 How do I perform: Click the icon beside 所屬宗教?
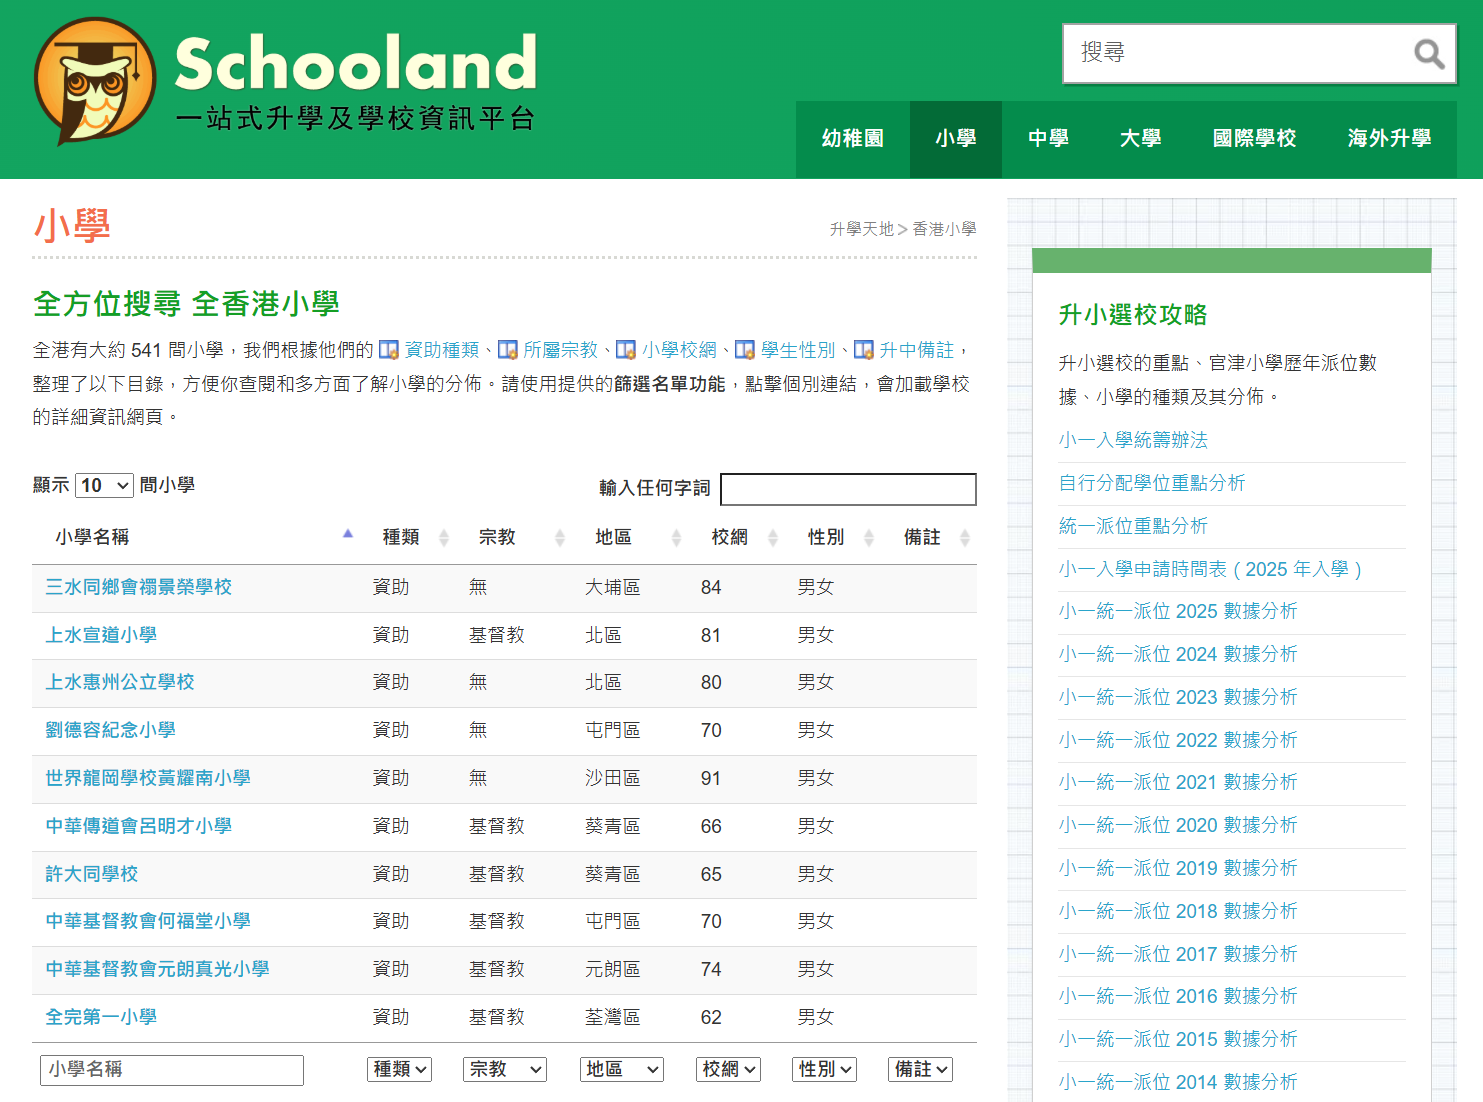pyautogui.click(x=507, y=350)
